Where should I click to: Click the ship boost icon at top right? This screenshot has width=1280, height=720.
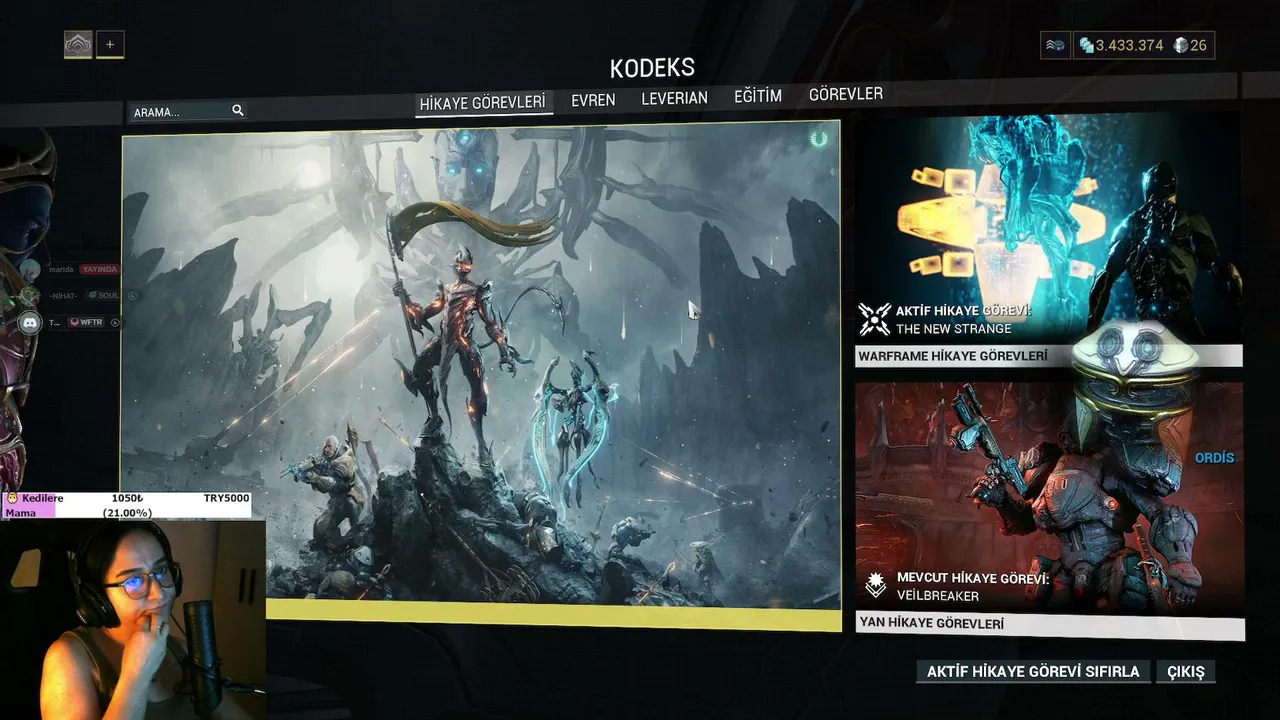pyautogui.click(x=1055, y=45)
